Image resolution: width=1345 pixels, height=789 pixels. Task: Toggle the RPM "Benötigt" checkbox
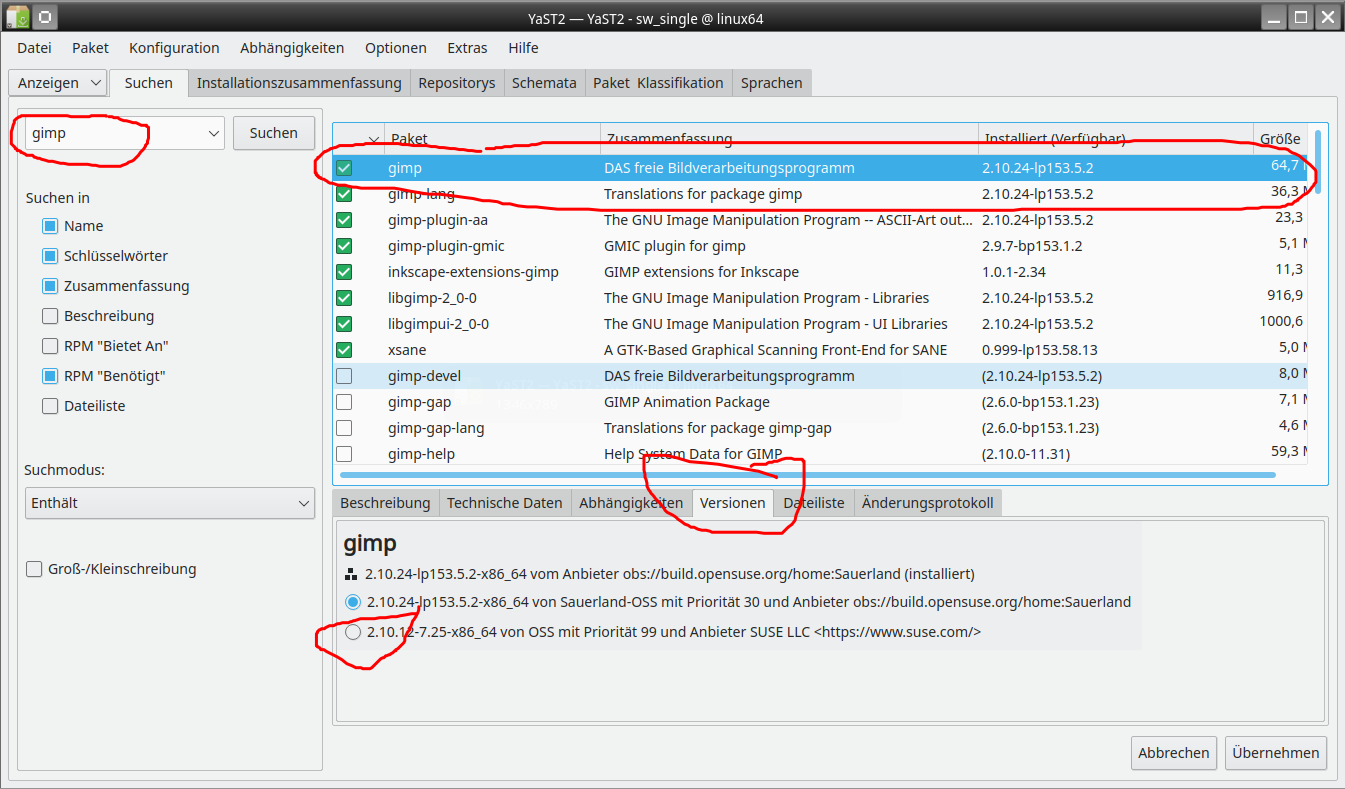(50, 376)
